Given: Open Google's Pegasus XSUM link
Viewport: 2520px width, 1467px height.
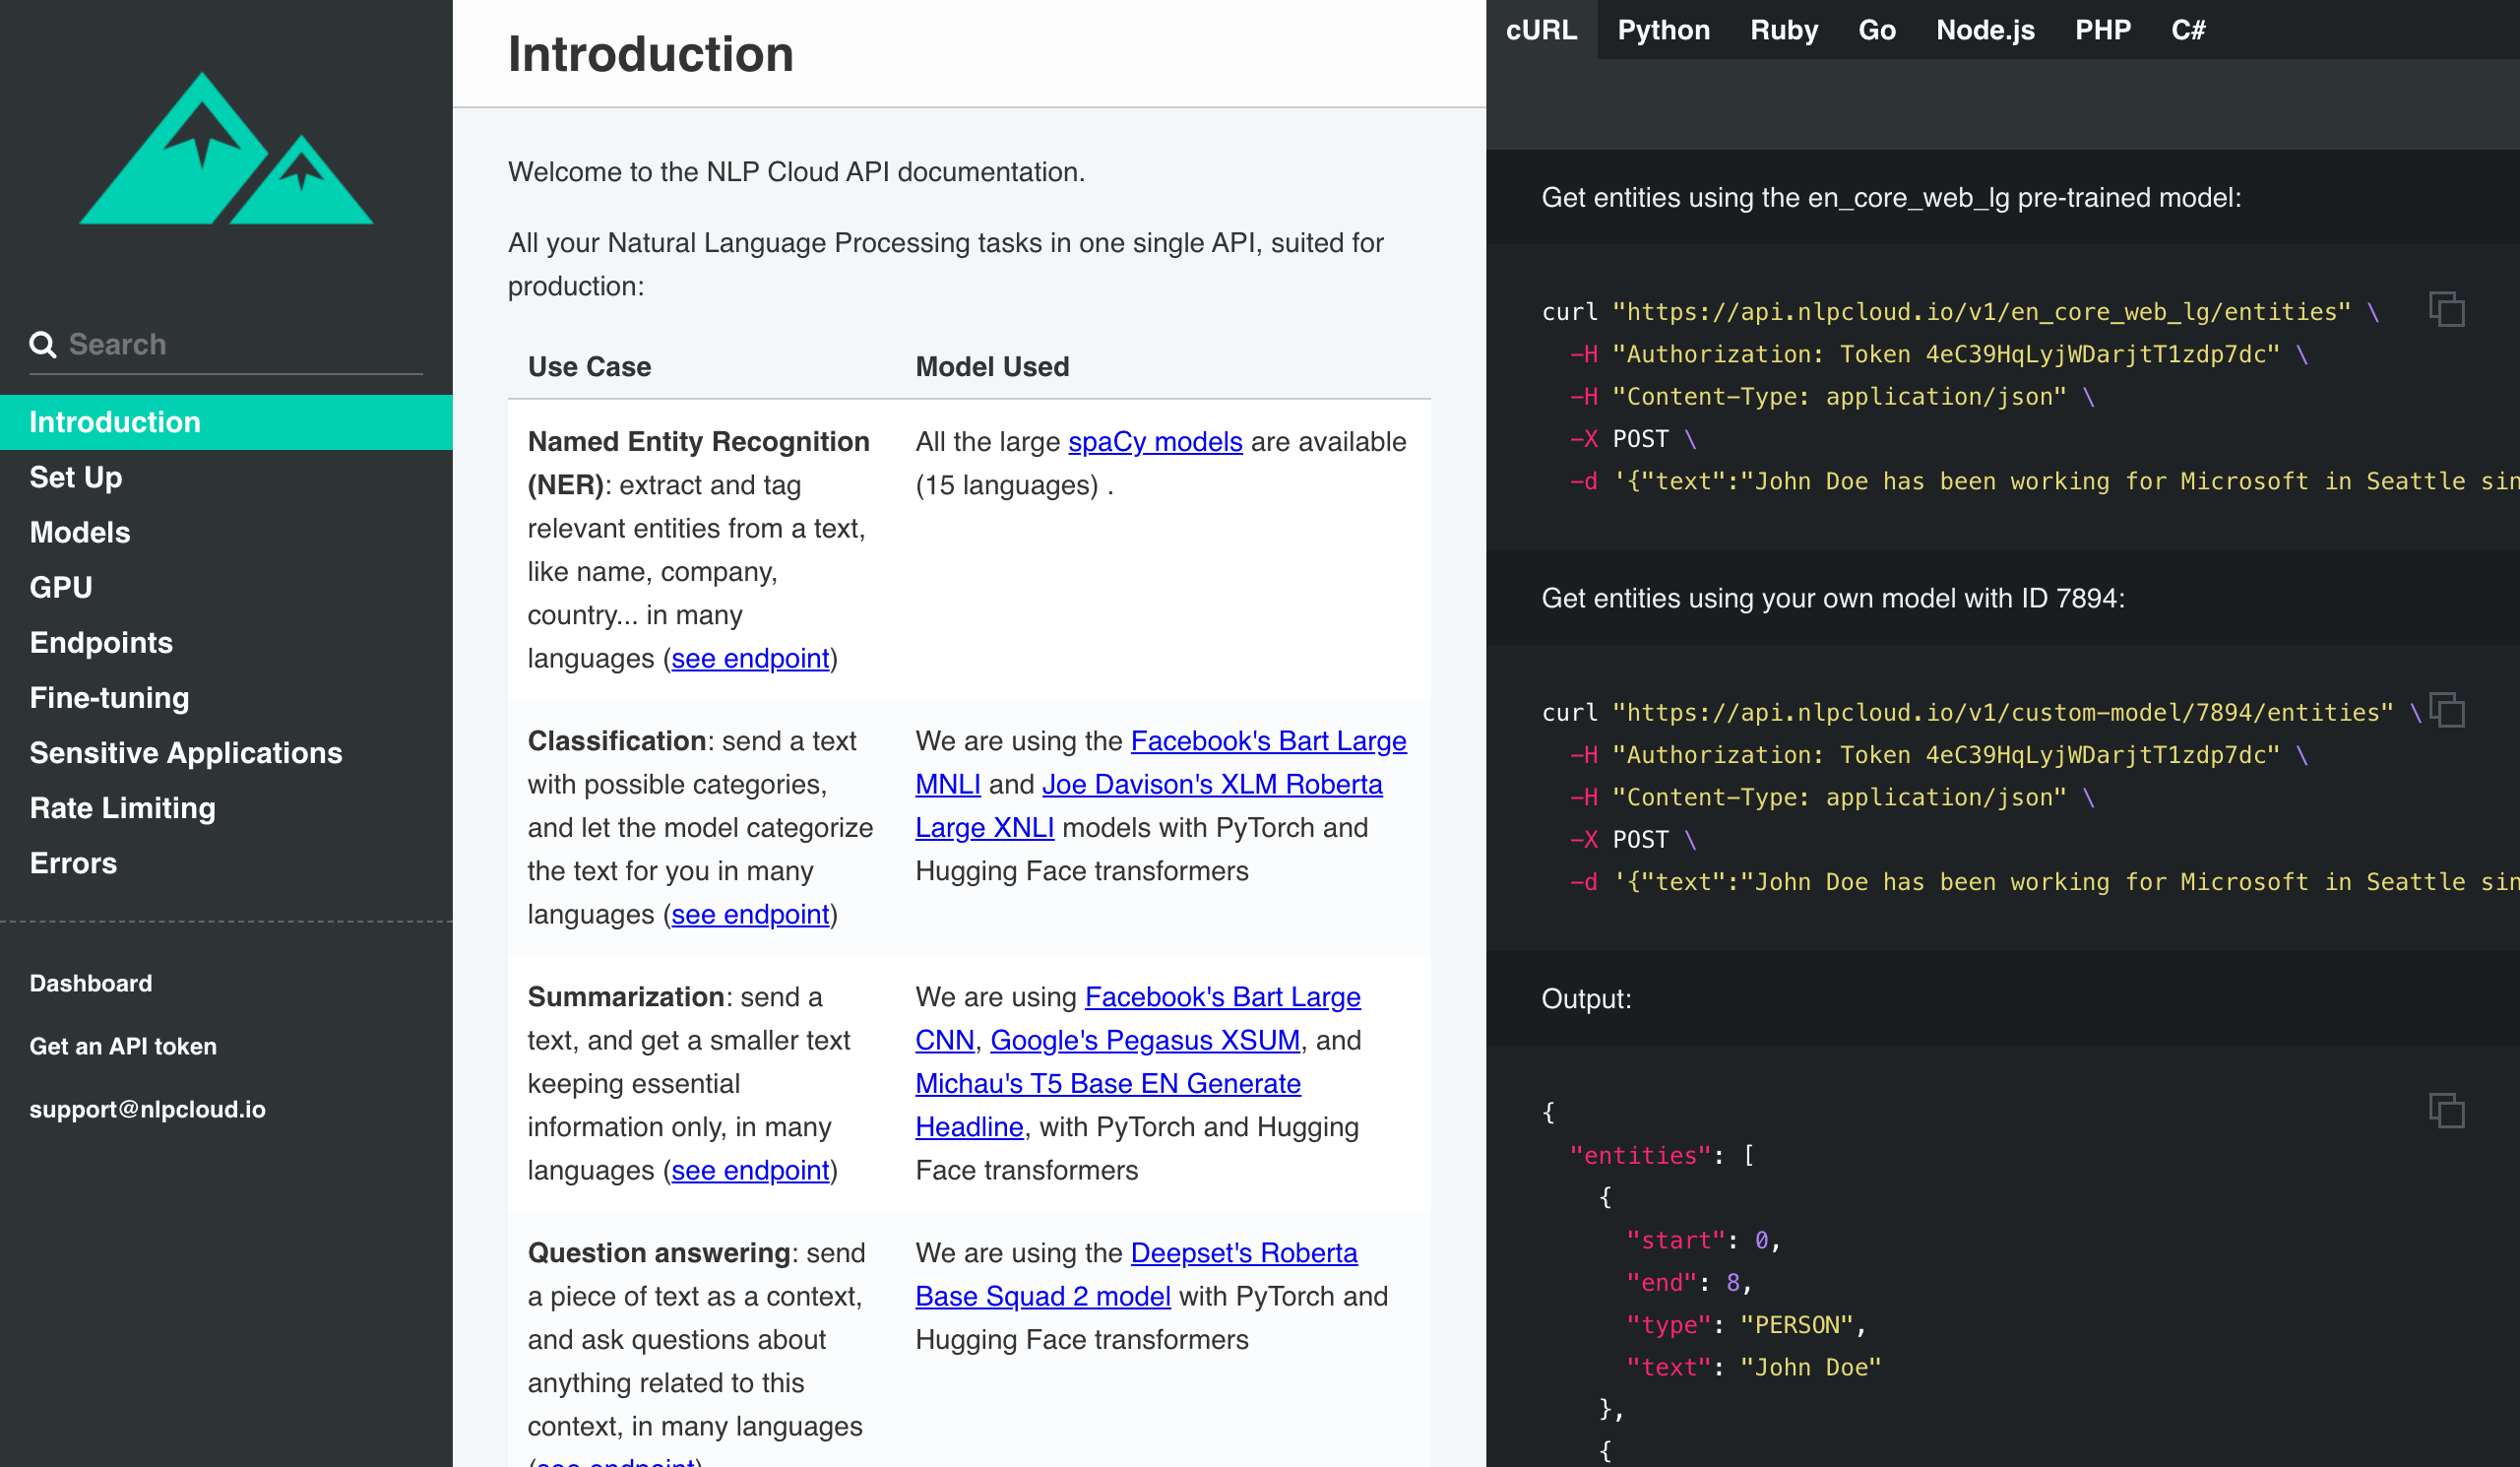Looking at the screenshot, I should point(1145,1040).
